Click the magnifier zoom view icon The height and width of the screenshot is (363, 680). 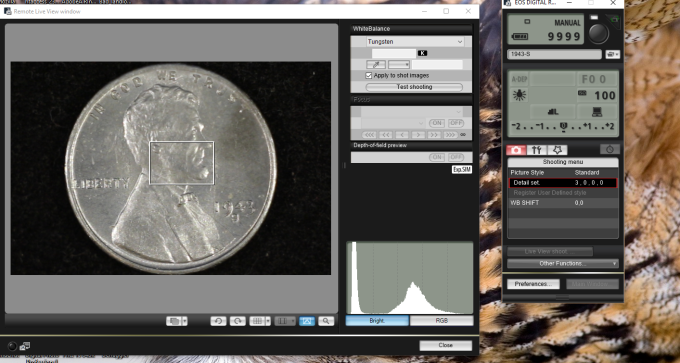click(326, 321)
